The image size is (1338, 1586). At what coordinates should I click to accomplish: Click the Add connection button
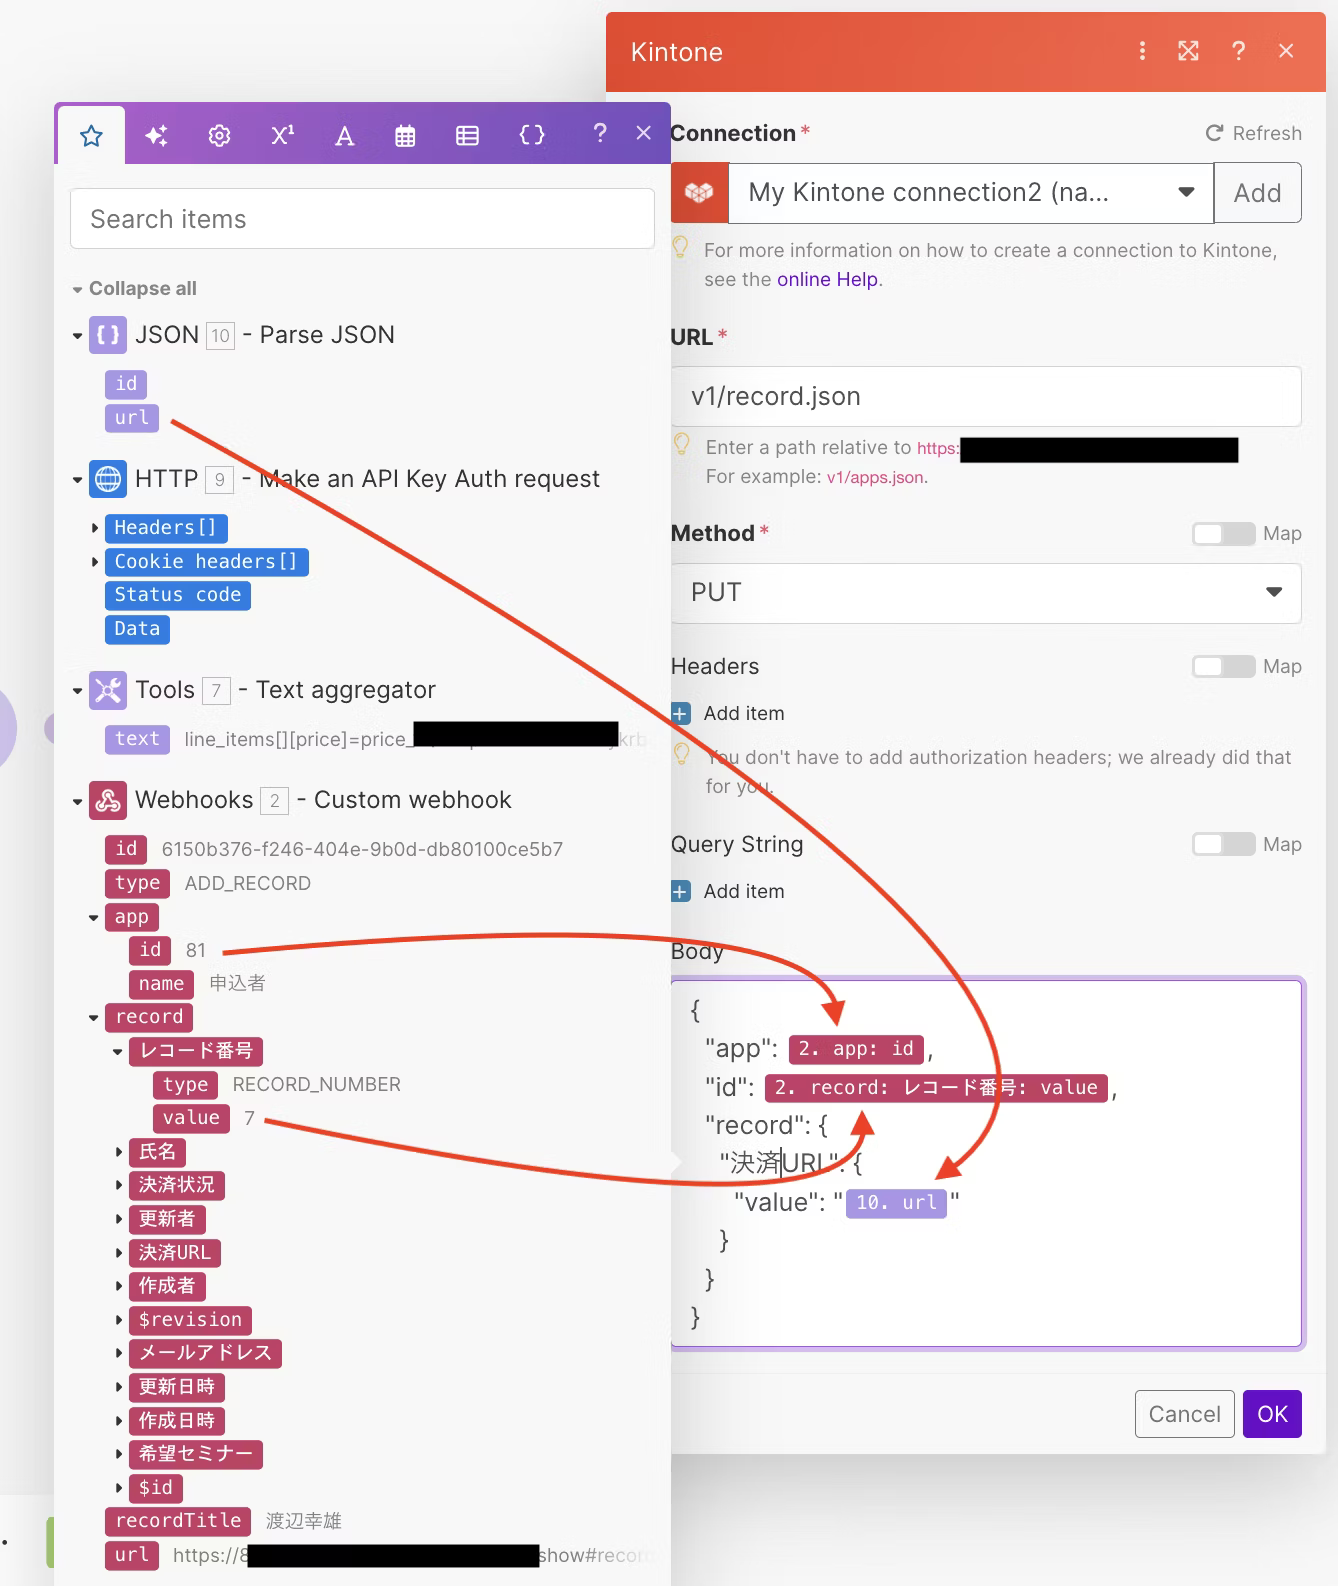(x=1257, y=192)
